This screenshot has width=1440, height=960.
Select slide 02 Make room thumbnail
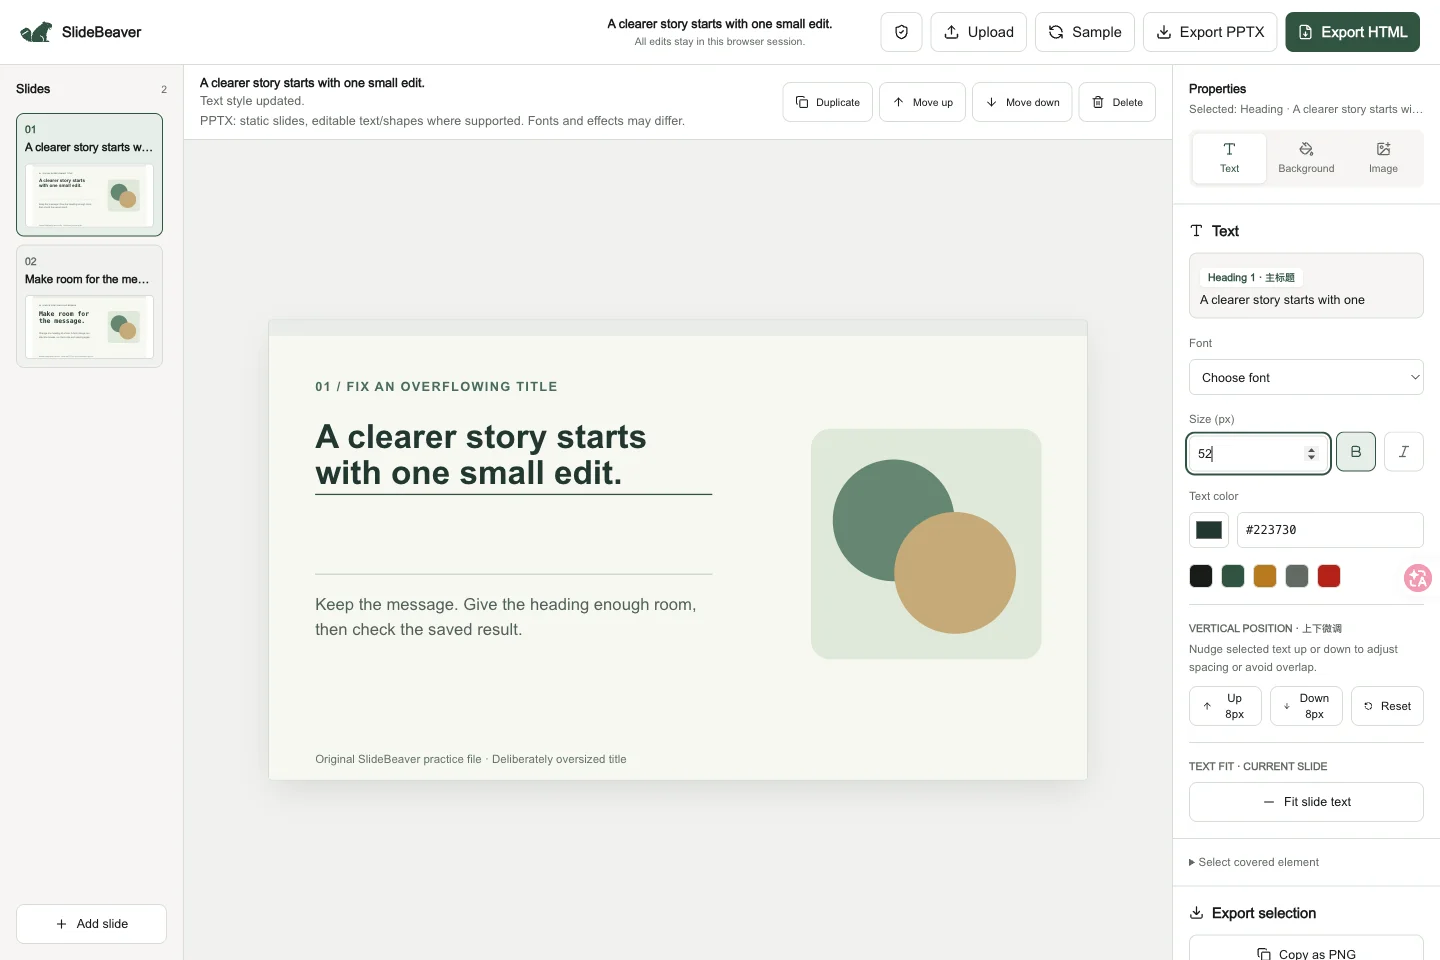[89, 306]
